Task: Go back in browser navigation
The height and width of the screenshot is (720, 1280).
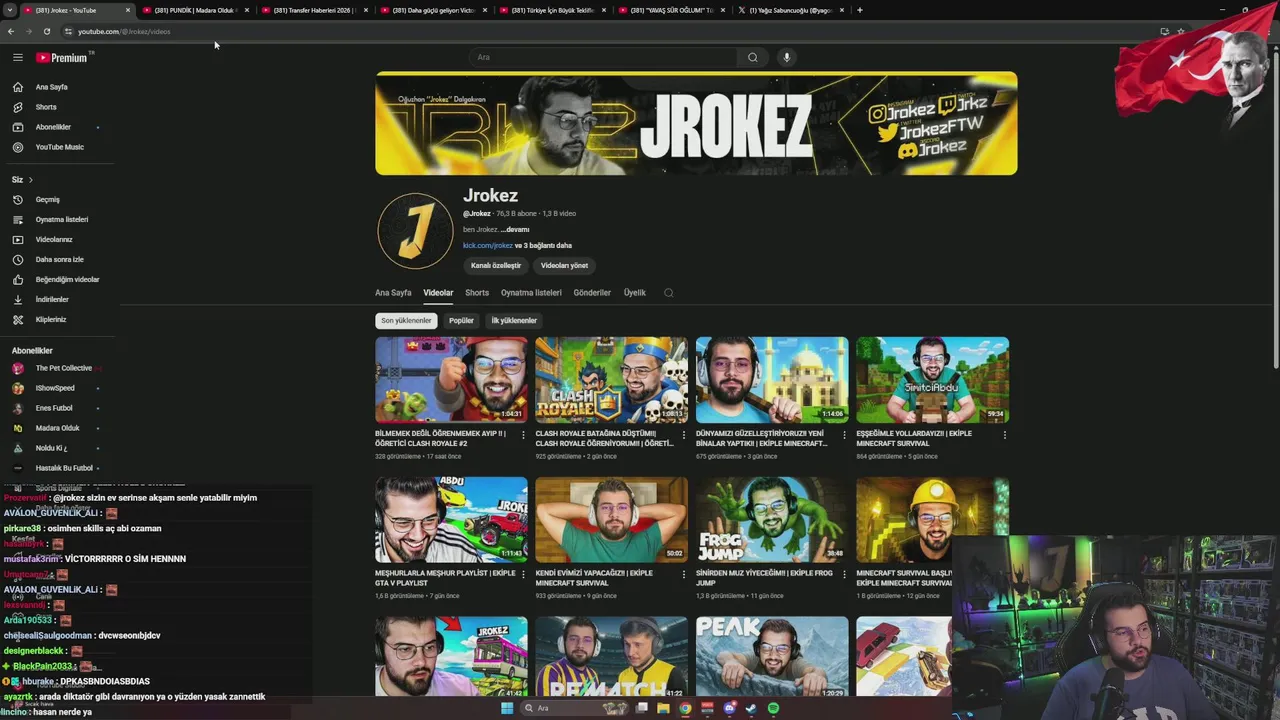Action: pyautogui.click(x=11, y=31)
